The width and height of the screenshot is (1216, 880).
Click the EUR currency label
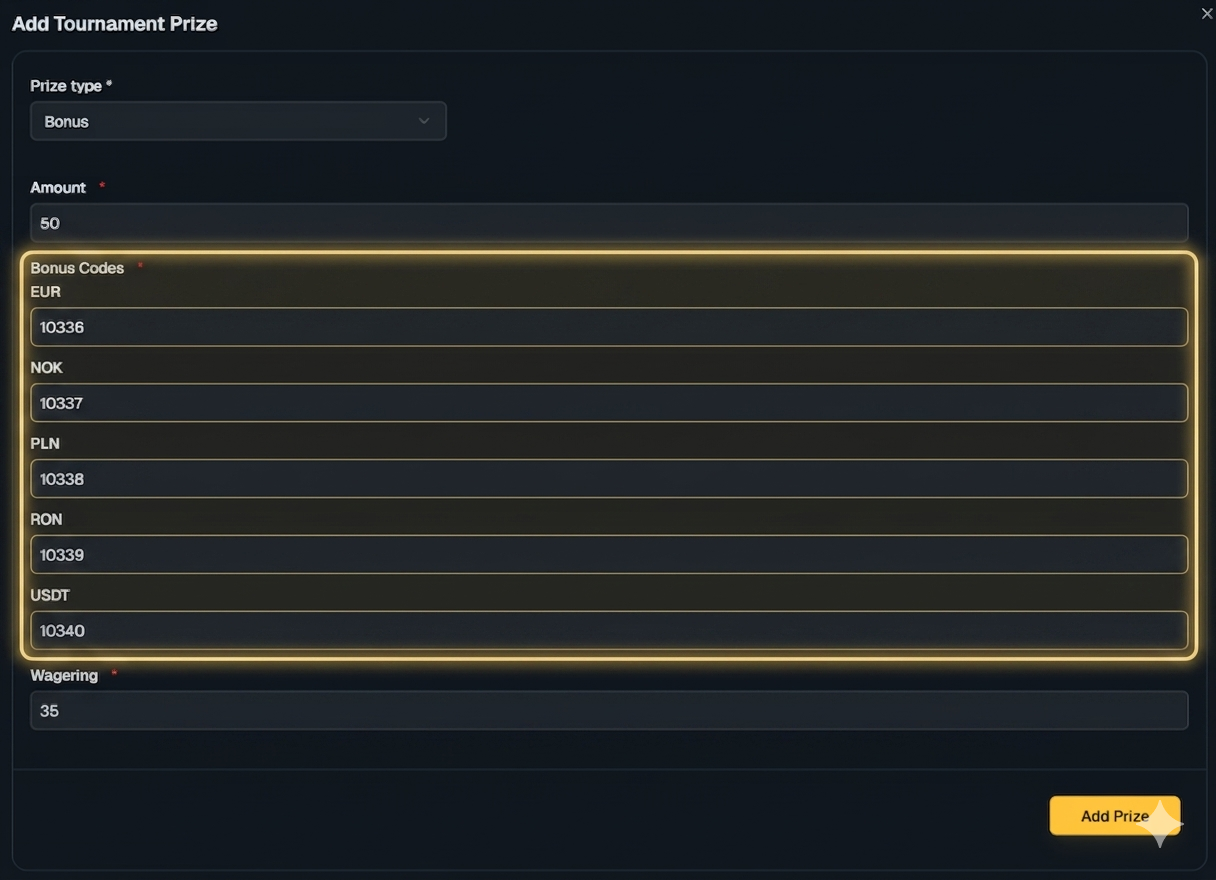tap(46, 292)
